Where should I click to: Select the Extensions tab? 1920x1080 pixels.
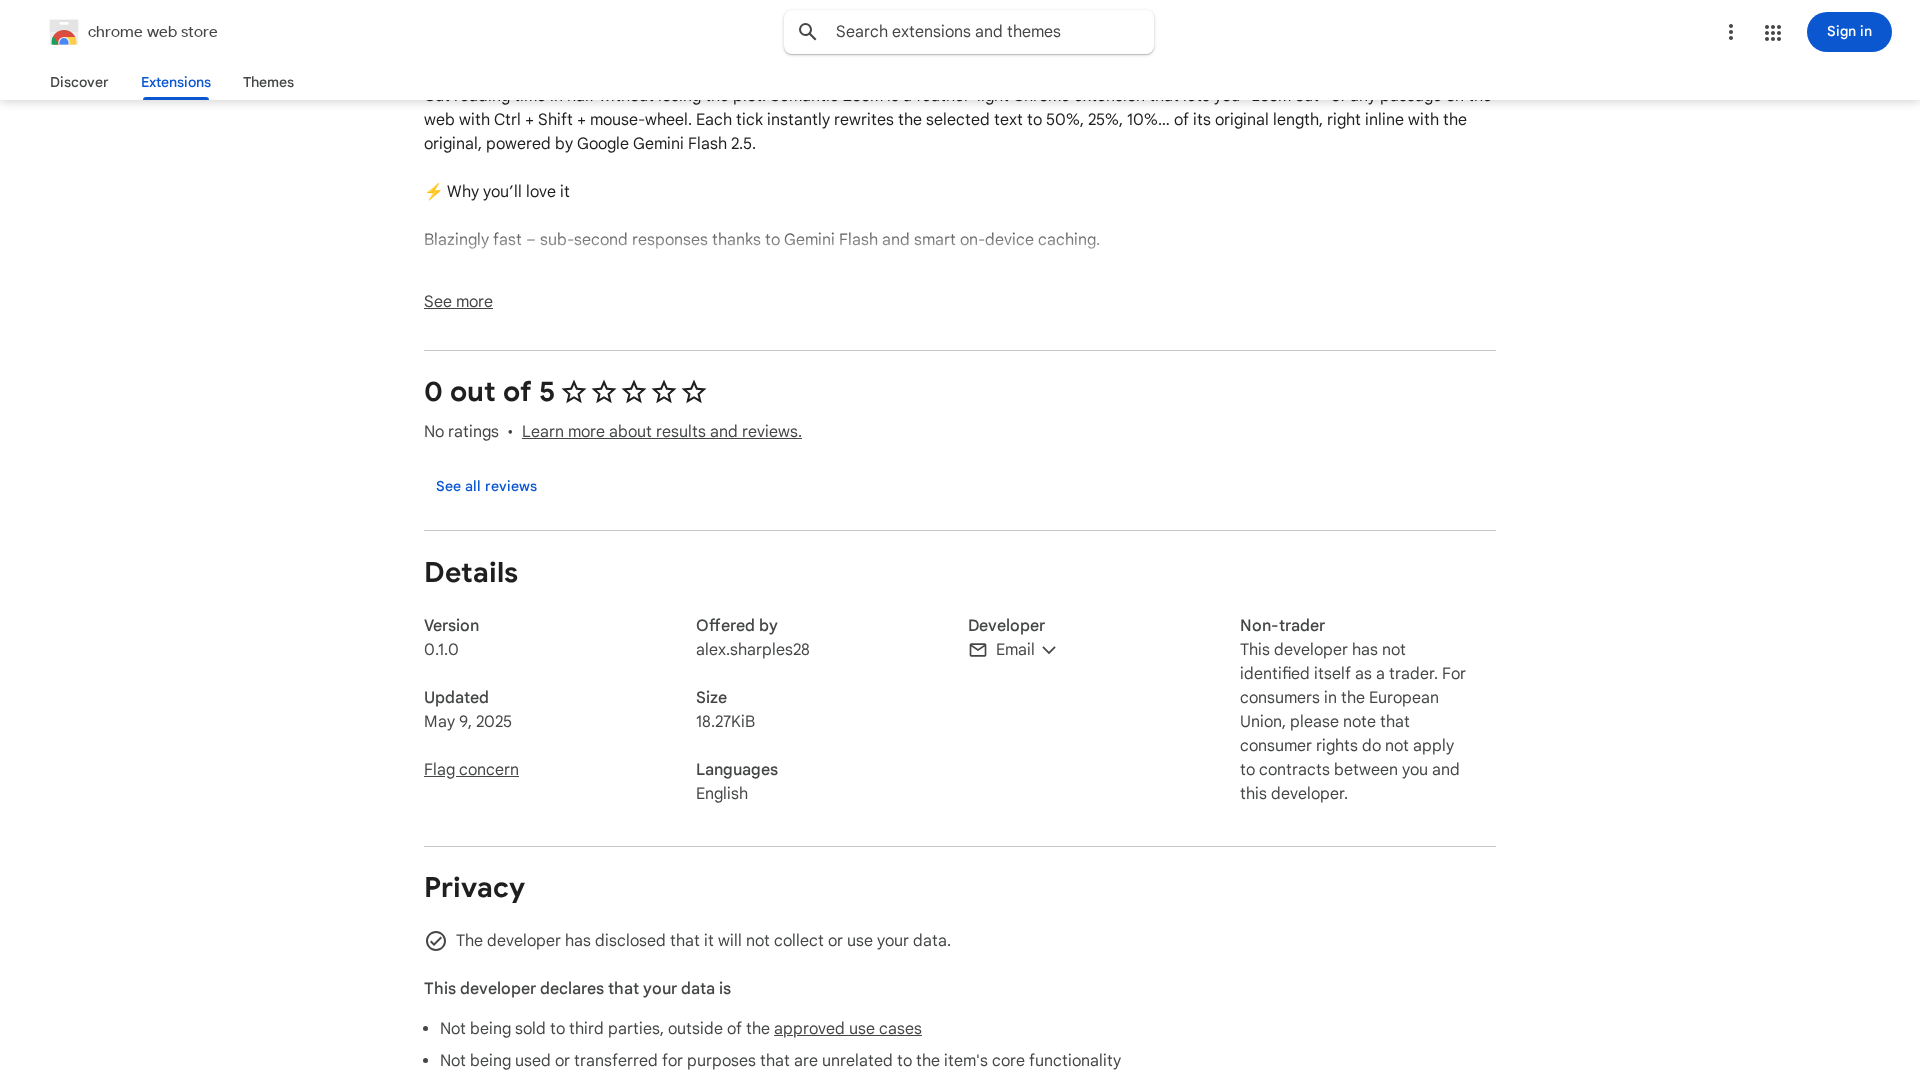(x=176, y=82)
